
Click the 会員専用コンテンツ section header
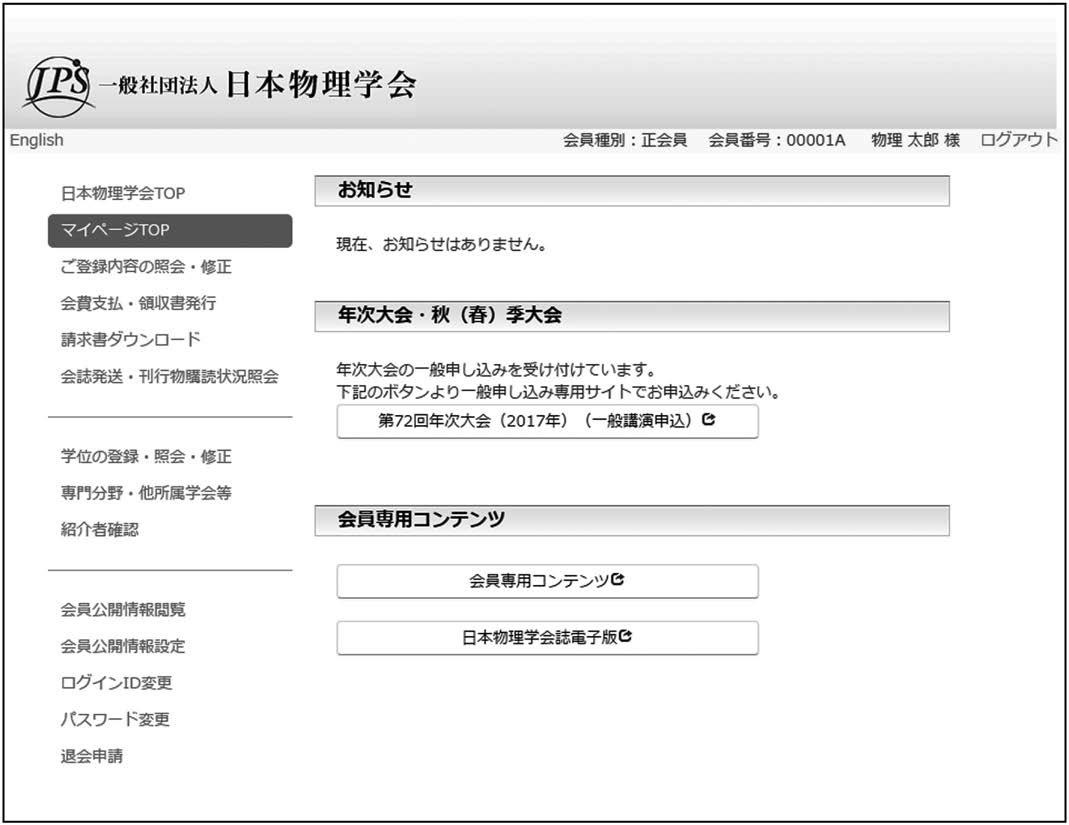(632, 521)
